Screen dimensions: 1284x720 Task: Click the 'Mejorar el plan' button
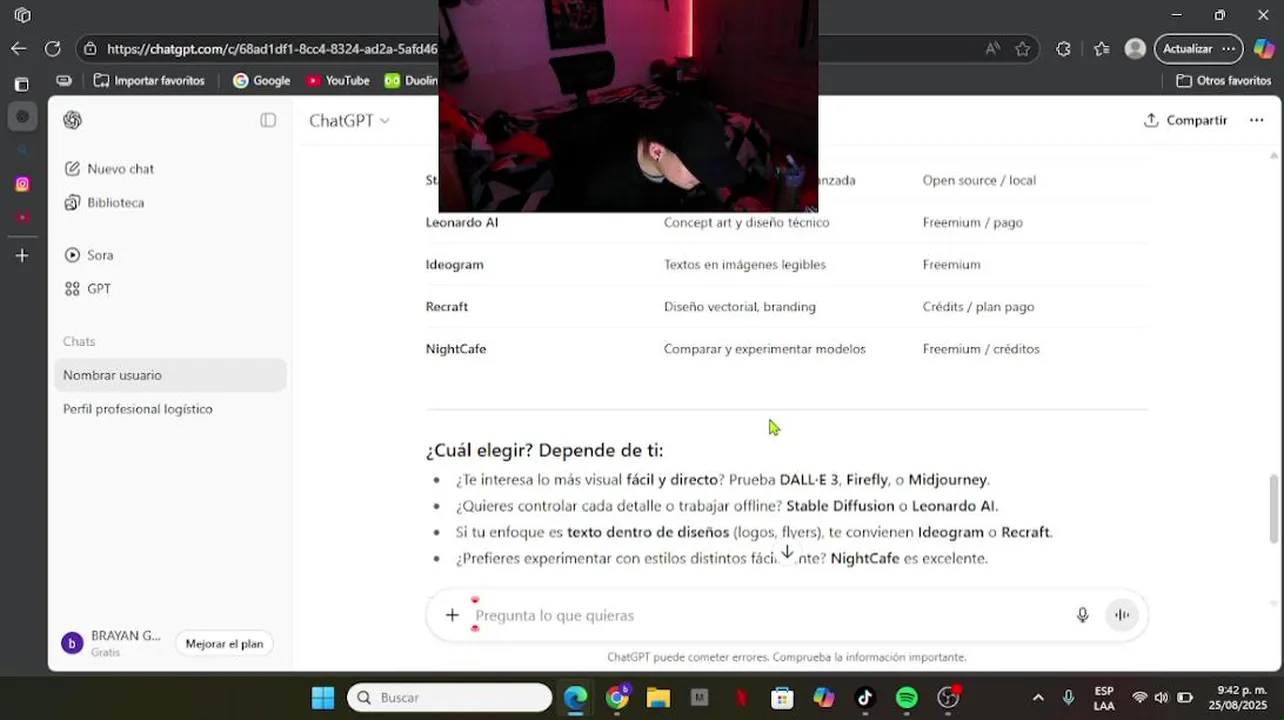point(224,644)
